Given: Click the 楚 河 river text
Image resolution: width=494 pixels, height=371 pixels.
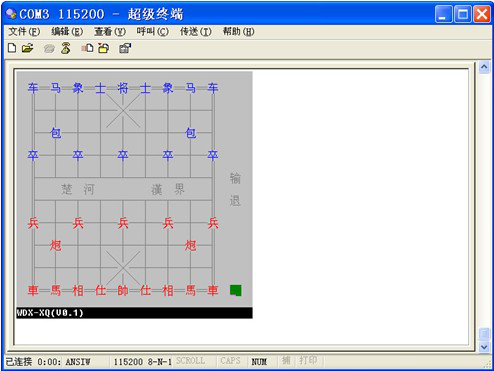Looking at the screenshot, I should point(78,189).
